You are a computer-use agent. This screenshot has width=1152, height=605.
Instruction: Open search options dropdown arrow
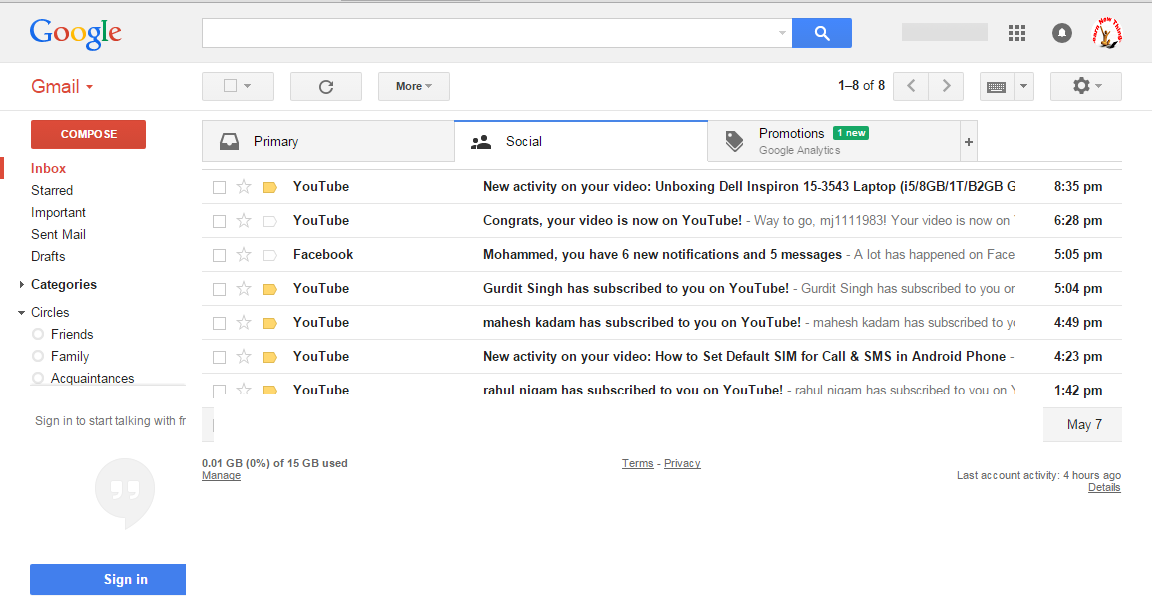(782, 33)
